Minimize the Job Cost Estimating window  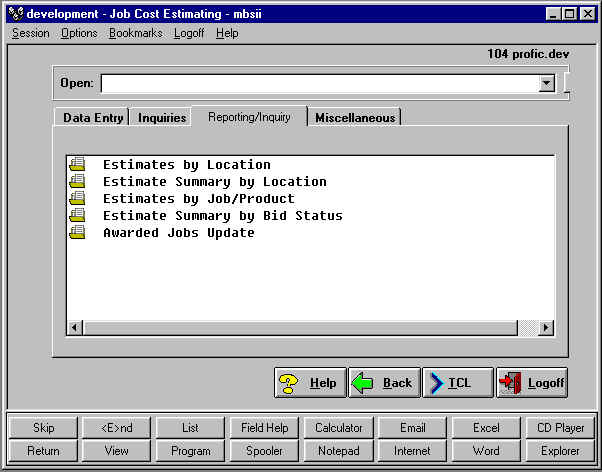(553, 15)
